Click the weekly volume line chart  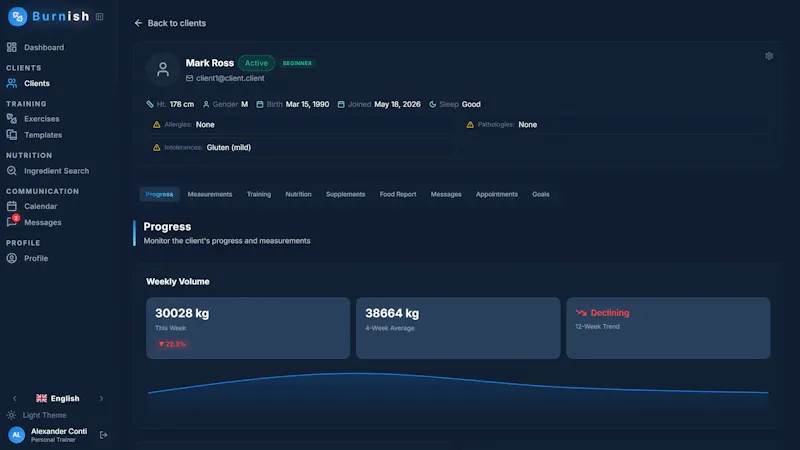point(458,391)
